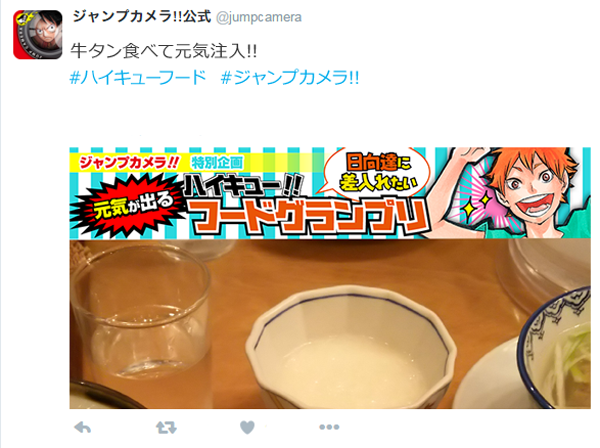Retweet this post using the retweet icon
The width and height of the screenshot is (600, 448).
(x=166, y=427)
